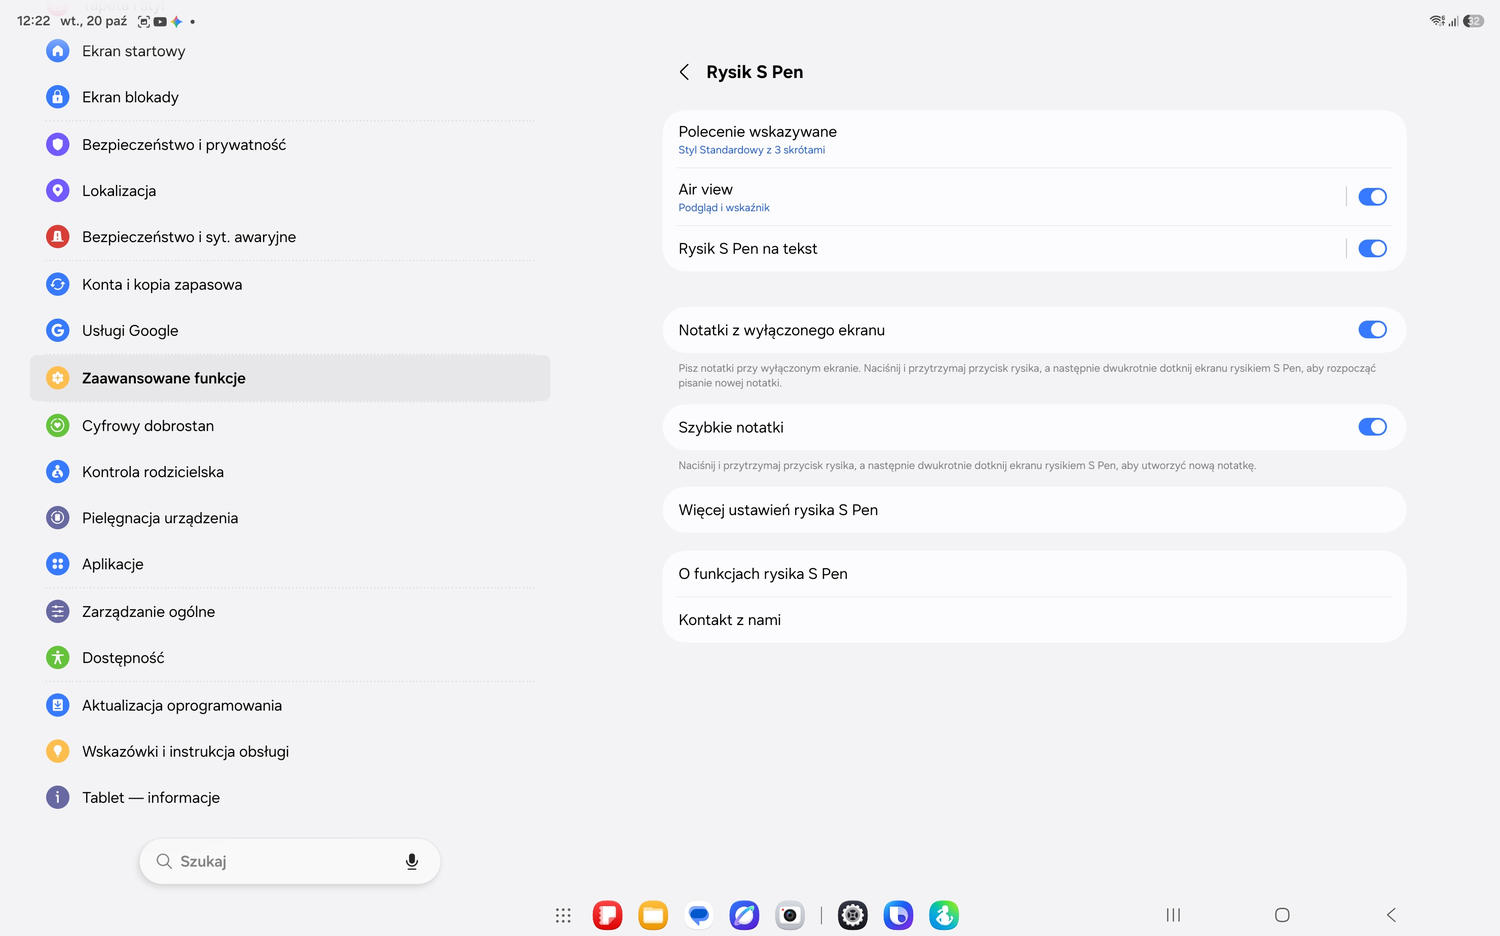Open Konta i kopia zapasowa sync icon
1500x936 pixels.
point(58,284)
